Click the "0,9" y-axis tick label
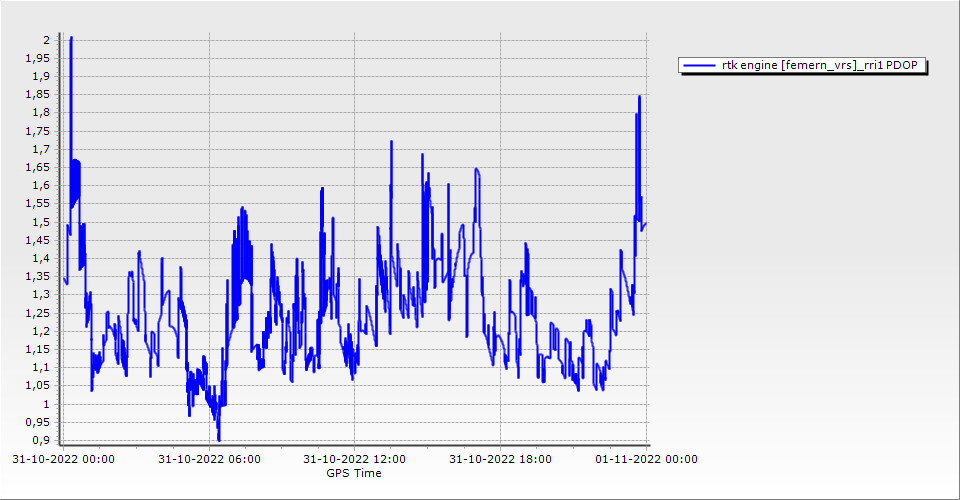 coord(42,441)
